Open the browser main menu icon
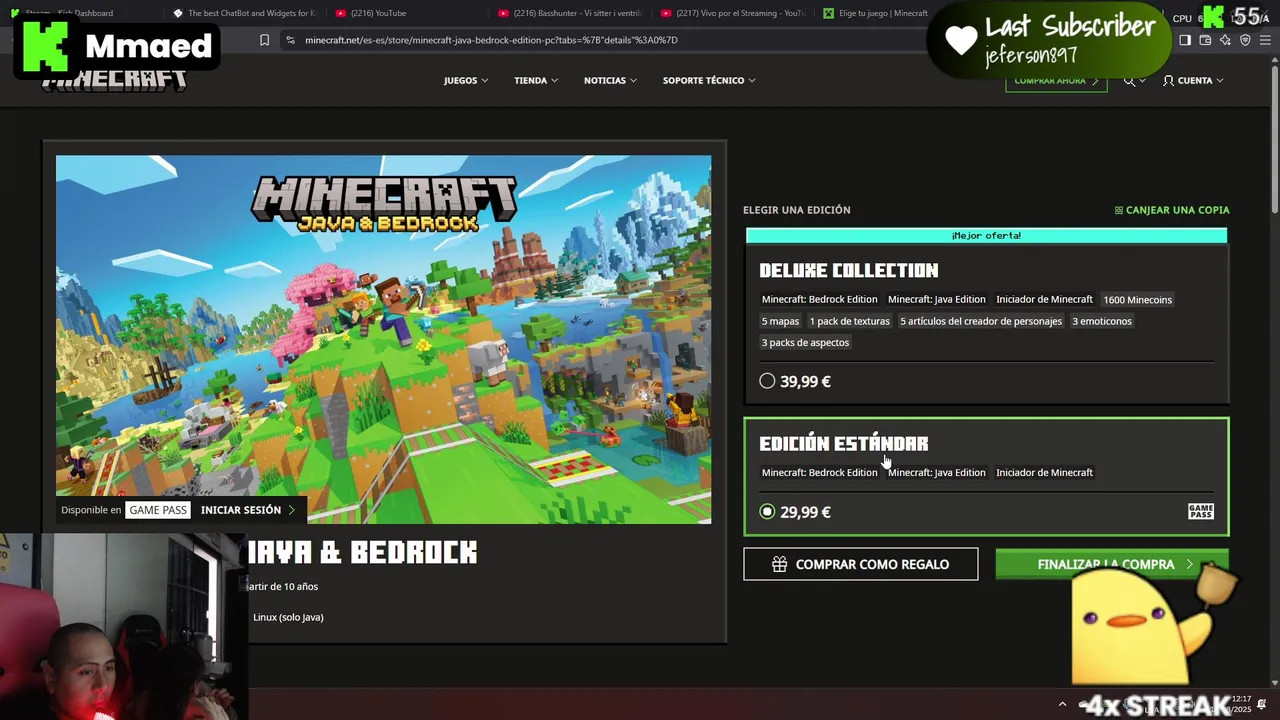The width and height of the screenshot is (1280, 720). [x=1265, y=40]
